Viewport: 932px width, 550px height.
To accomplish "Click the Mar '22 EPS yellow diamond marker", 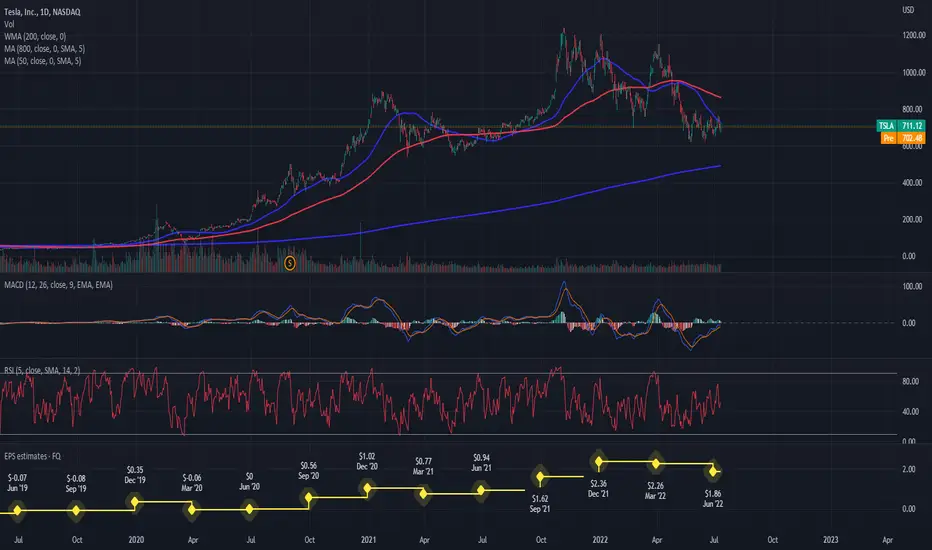I will coord(656,463).
